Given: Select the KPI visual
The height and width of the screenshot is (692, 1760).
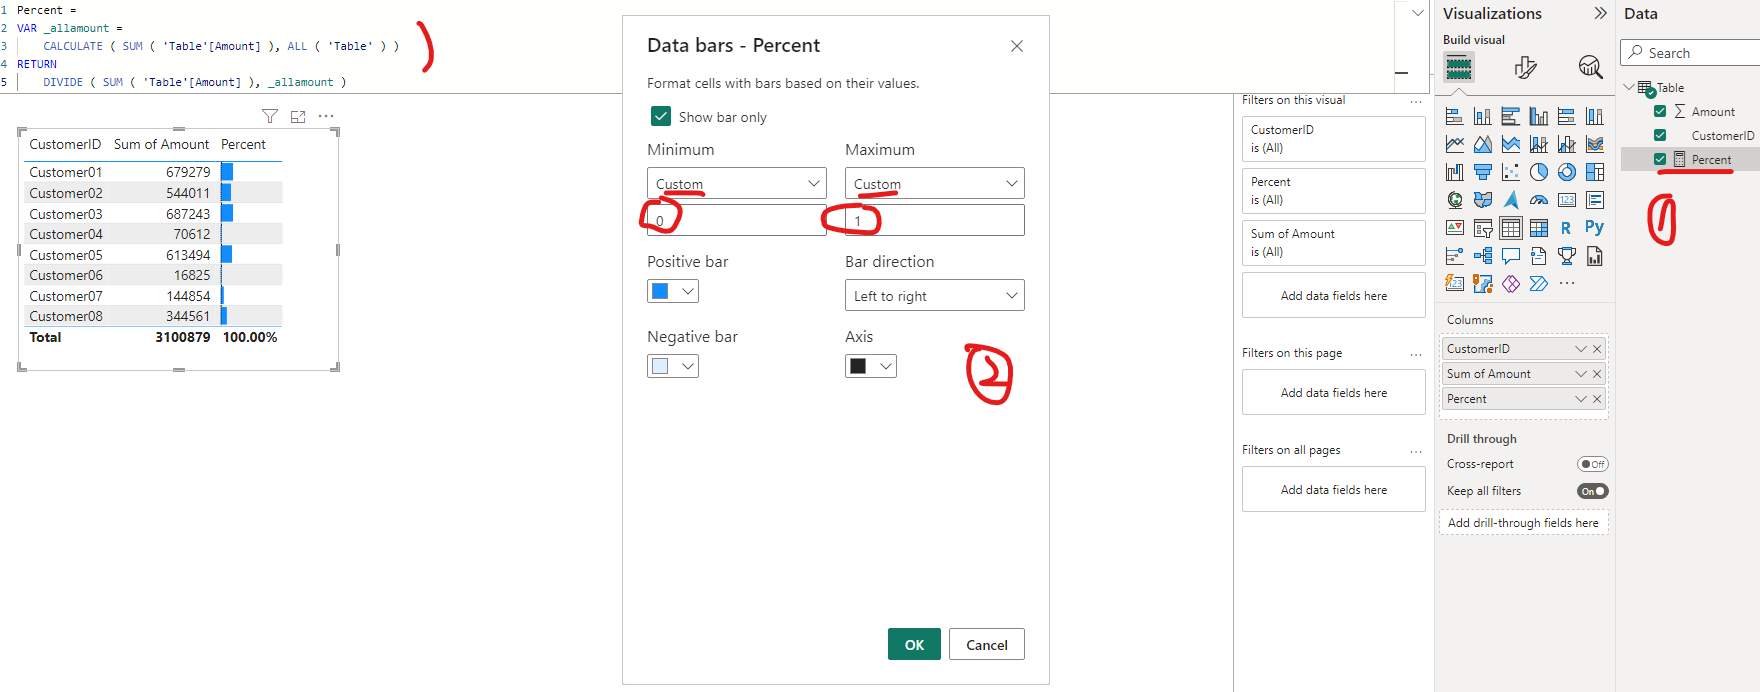Looking at the screenshot, I should [1455, 228].
